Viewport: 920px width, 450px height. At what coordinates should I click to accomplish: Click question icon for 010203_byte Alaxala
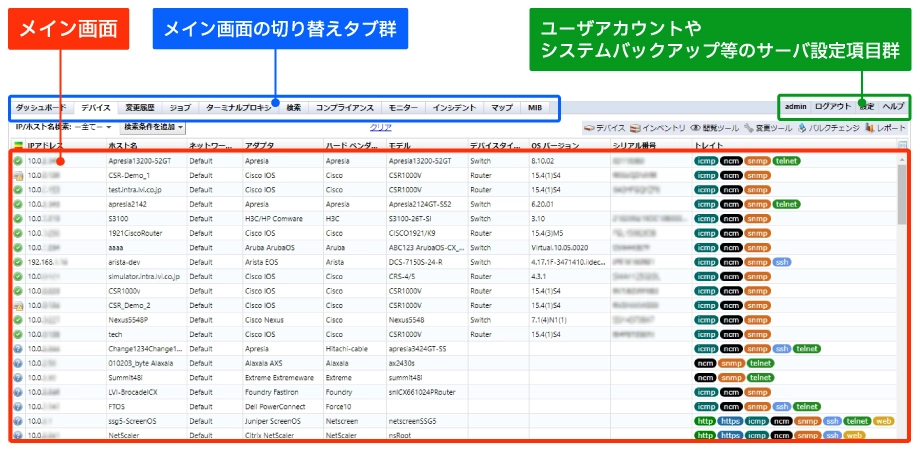18,363
